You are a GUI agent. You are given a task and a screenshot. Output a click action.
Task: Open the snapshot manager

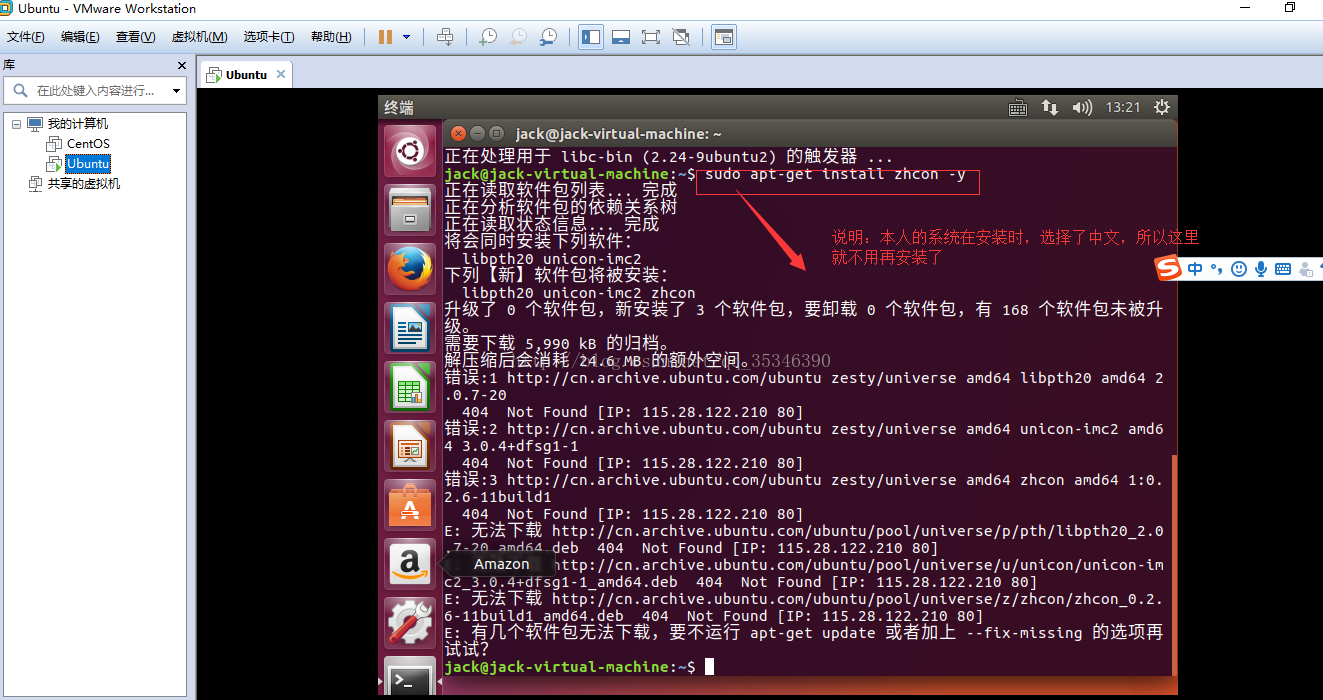(548, 37)
